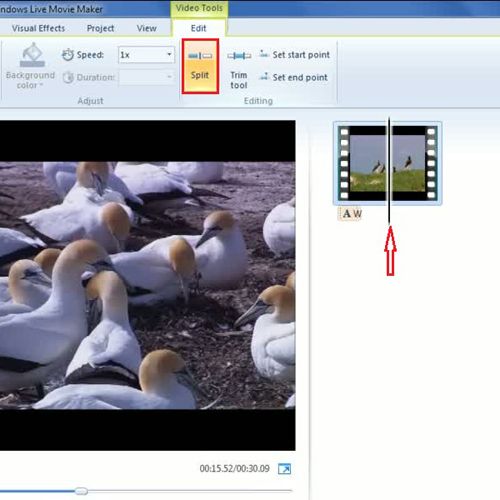Select the bird video clip thumbnail

387,163
